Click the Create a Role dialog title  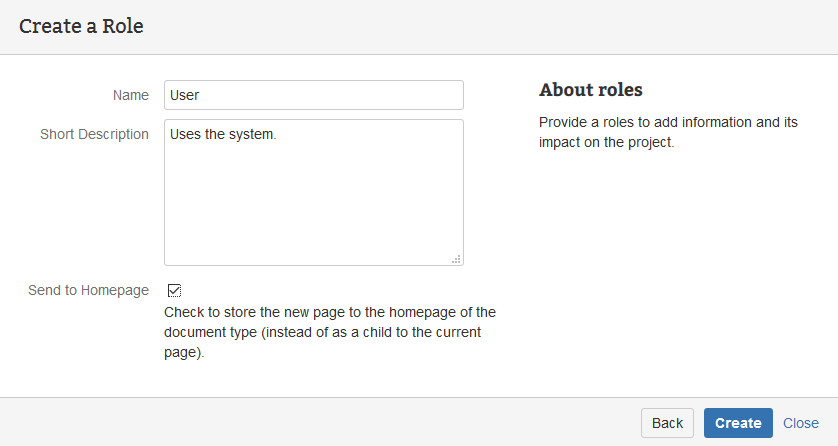(x=81, y=26)
